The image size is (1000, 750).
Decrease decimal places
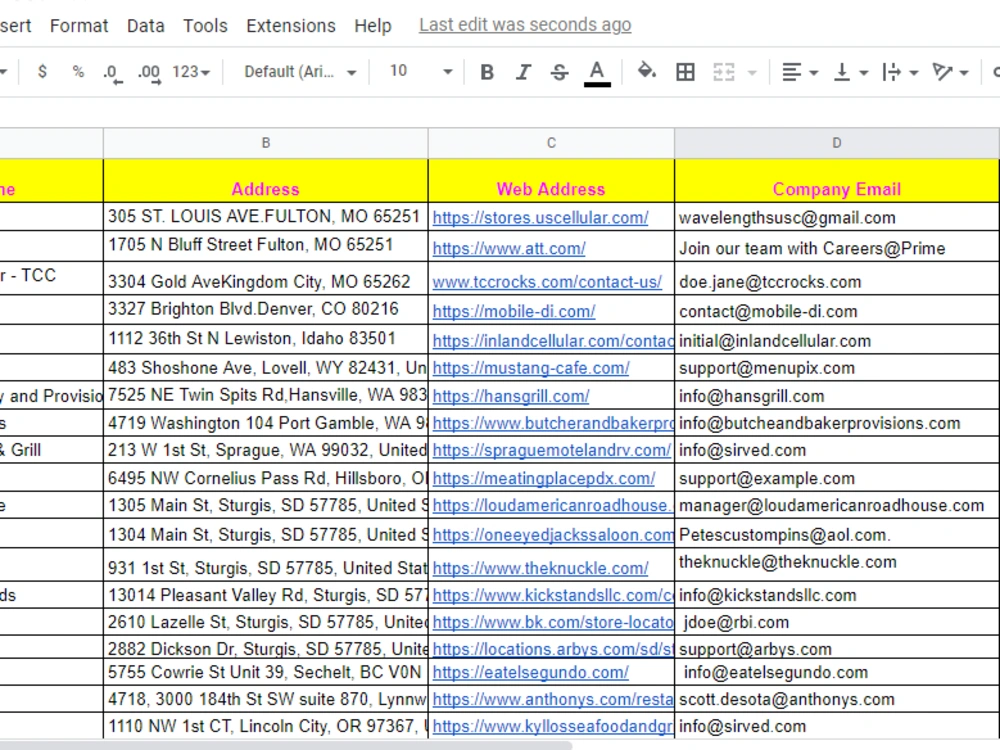click(x=112, y=72)
